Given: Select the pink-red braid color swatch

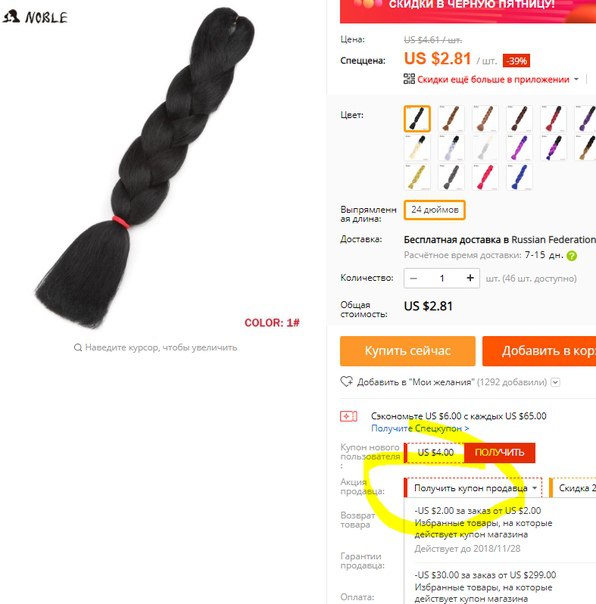Looking at the screenshot, I should (485, 177).
